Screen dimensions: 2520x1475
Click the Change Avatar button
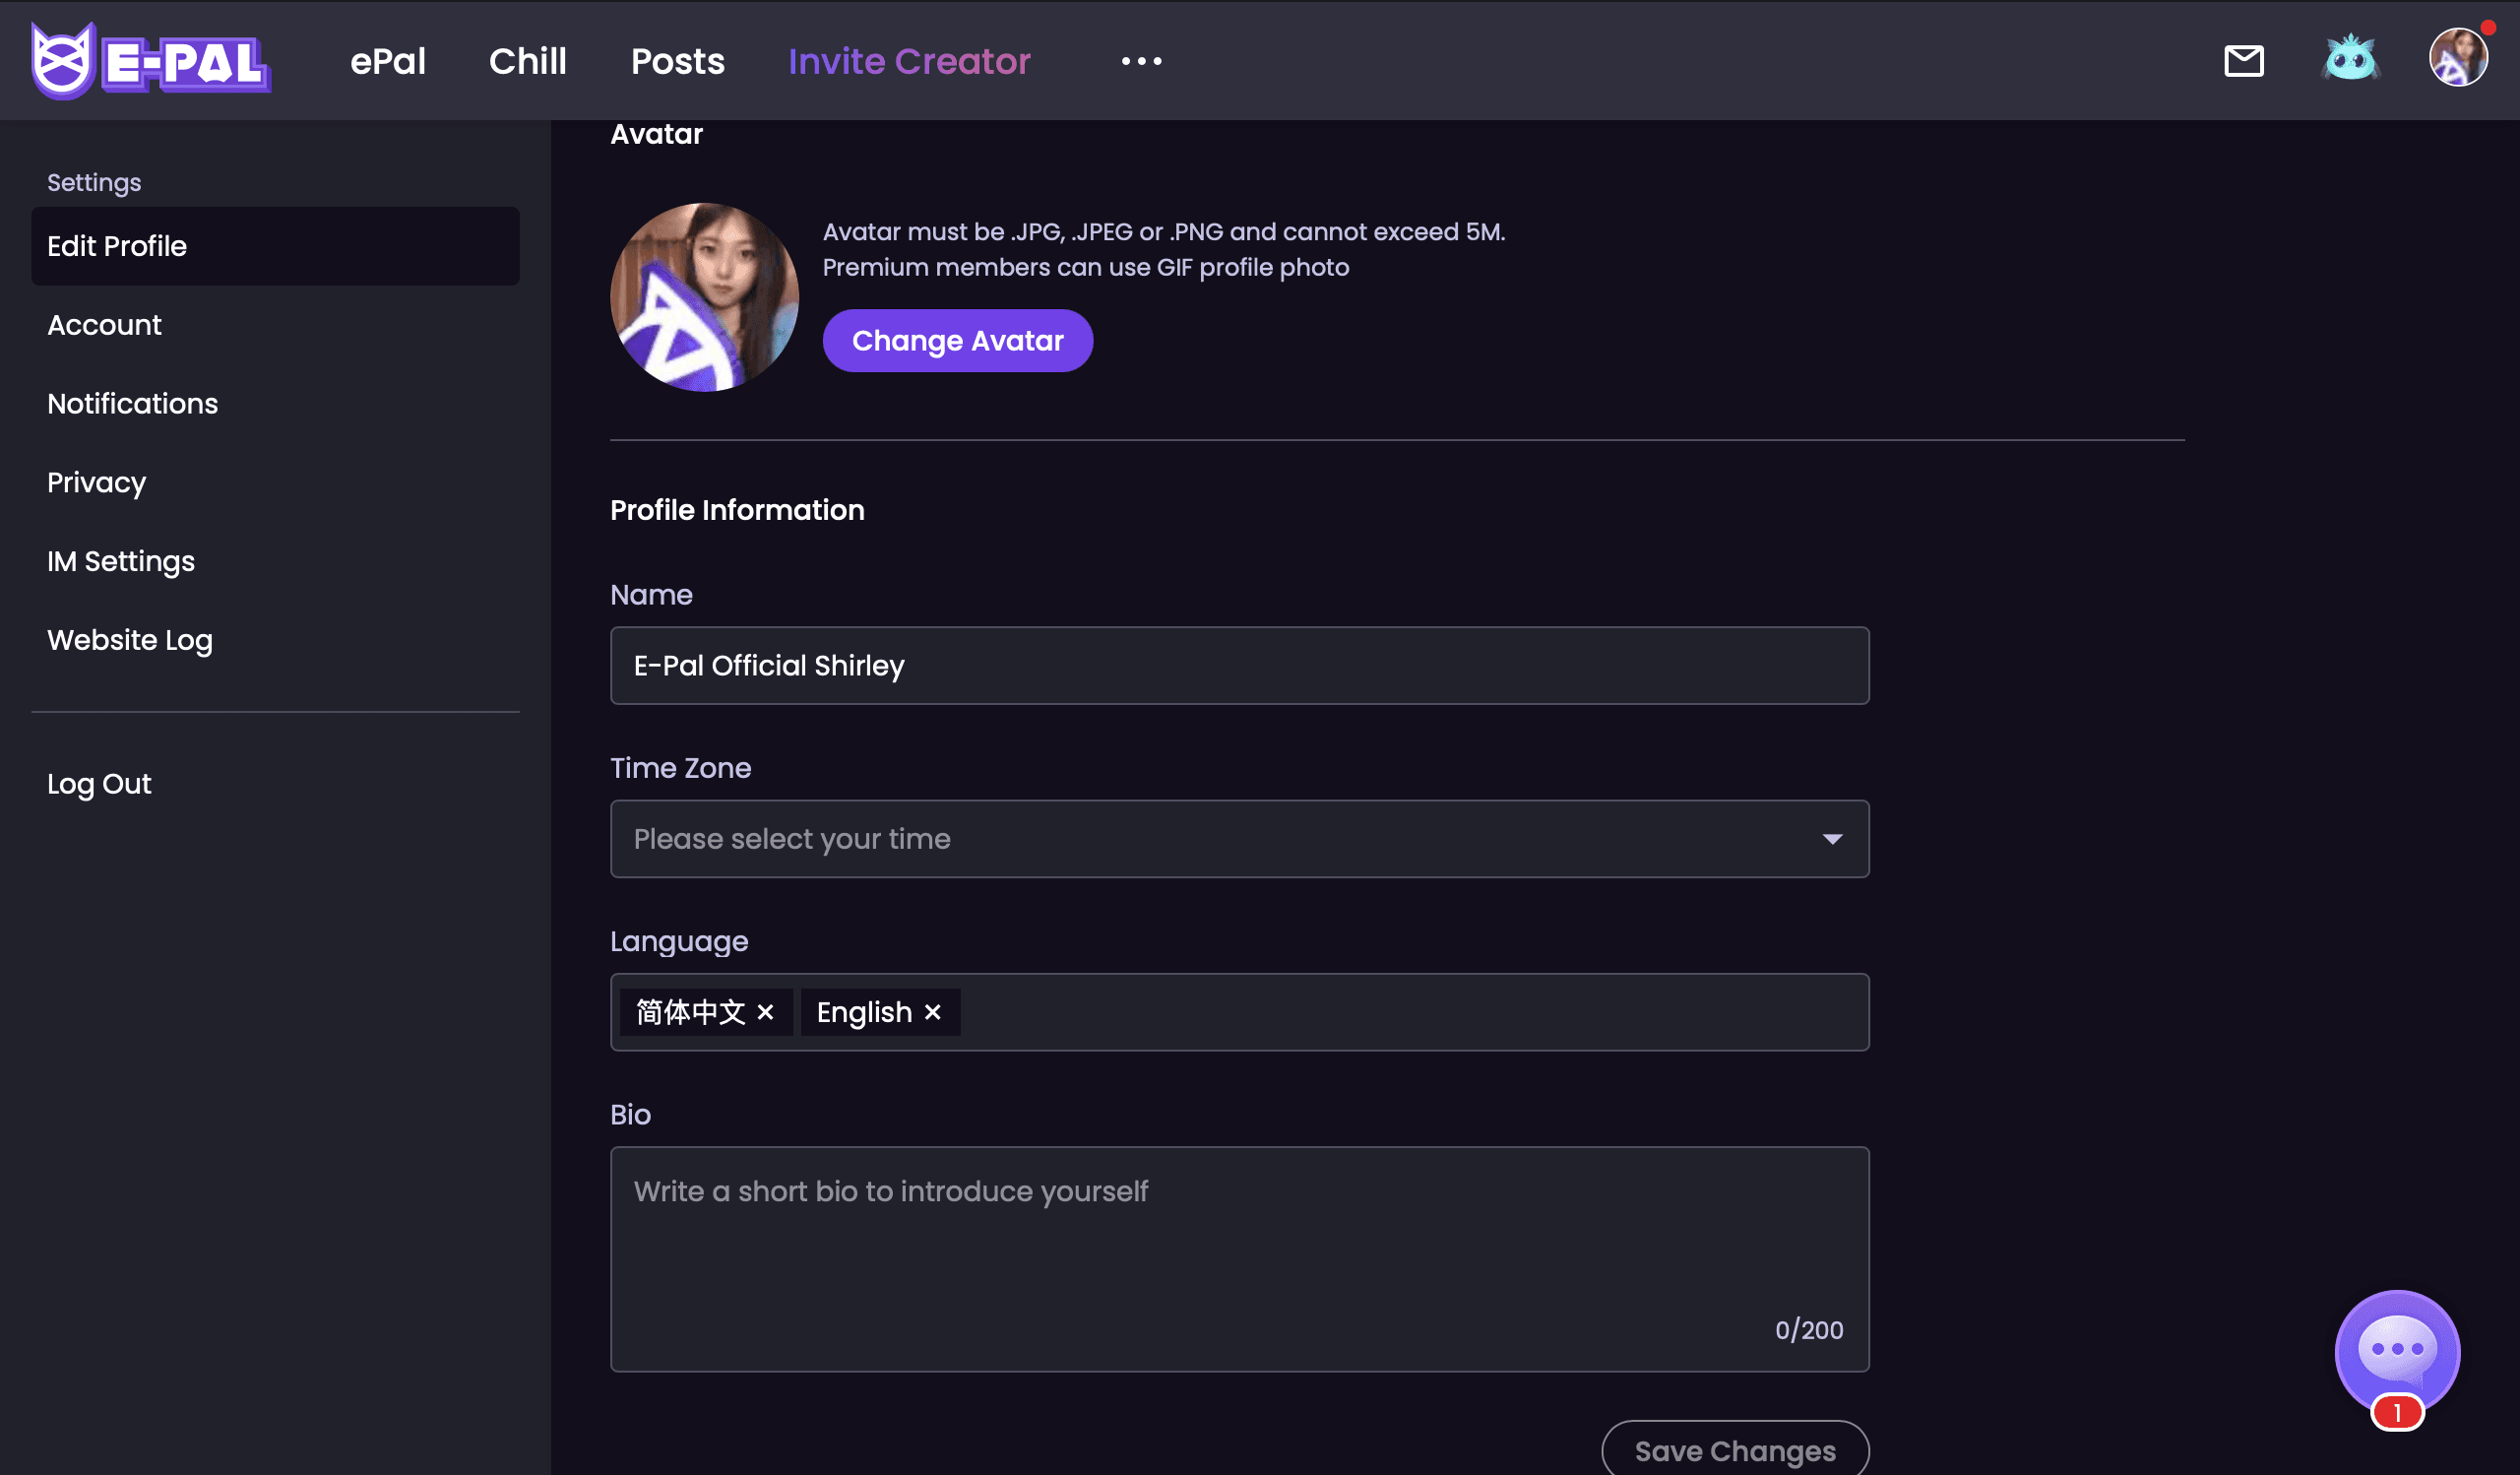click(958, 341)
